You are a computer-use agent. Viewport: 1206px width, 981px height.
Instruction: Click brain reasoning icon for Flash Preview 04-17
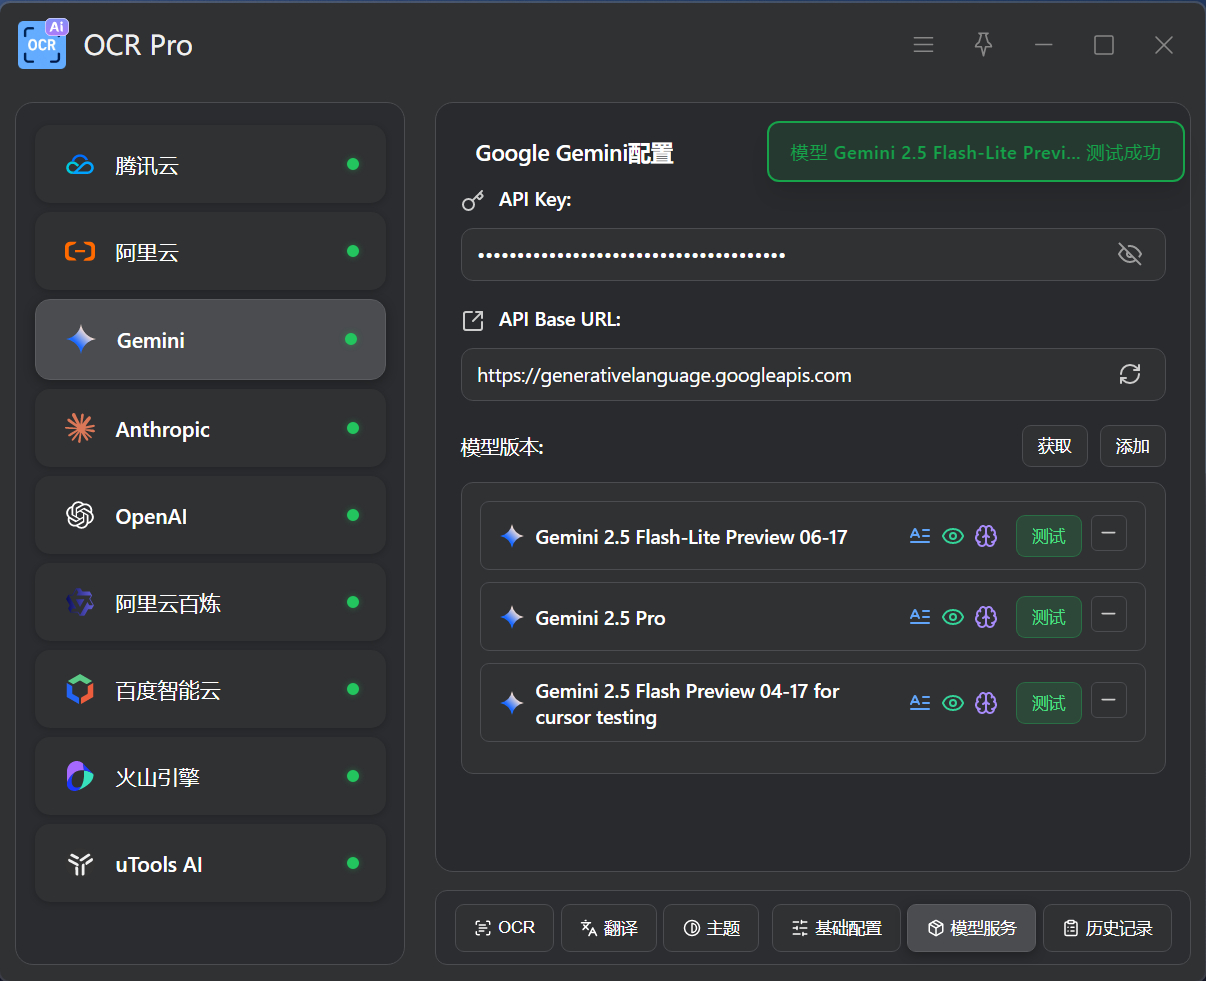coord(986,703)
